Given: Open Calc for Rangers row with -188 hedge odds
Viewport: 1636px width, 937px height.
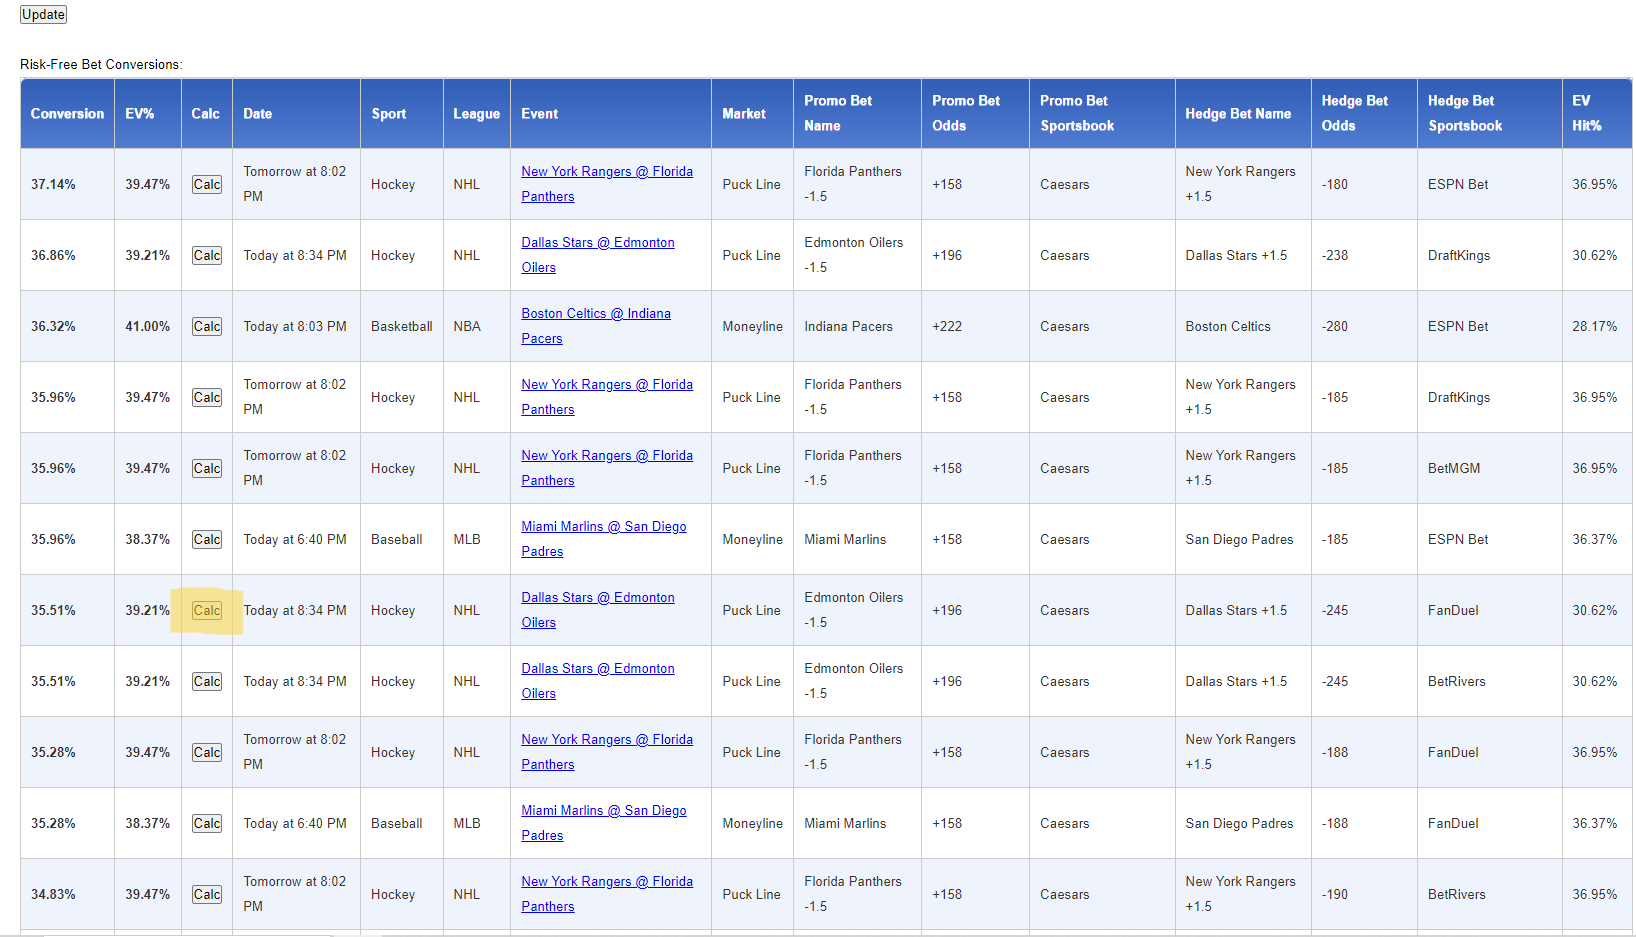Looking at the screenshot, I should 207,752.
